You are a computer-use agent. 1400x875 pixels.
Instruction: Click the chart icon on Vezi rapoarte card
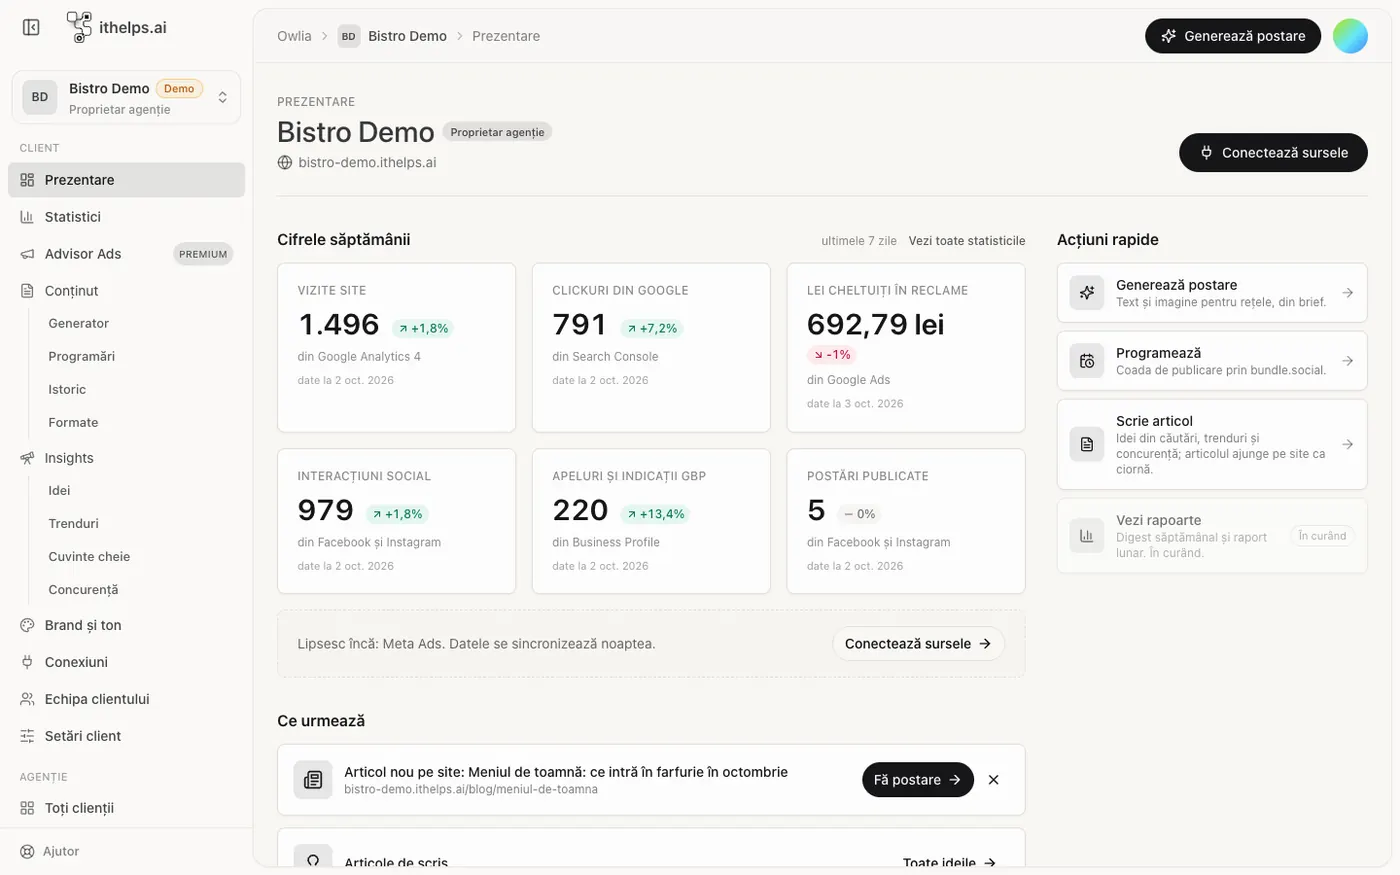(x=1087, y=536)
